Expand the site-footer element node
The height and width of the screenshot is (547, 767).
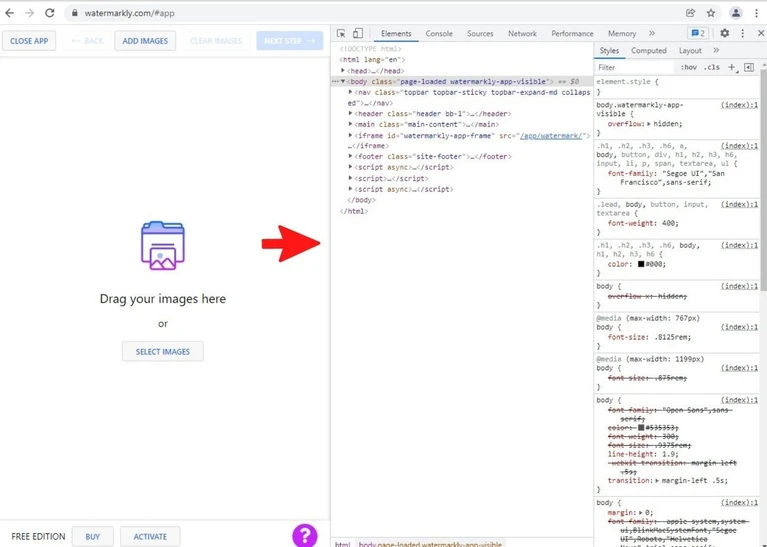(x=351, y=156)
